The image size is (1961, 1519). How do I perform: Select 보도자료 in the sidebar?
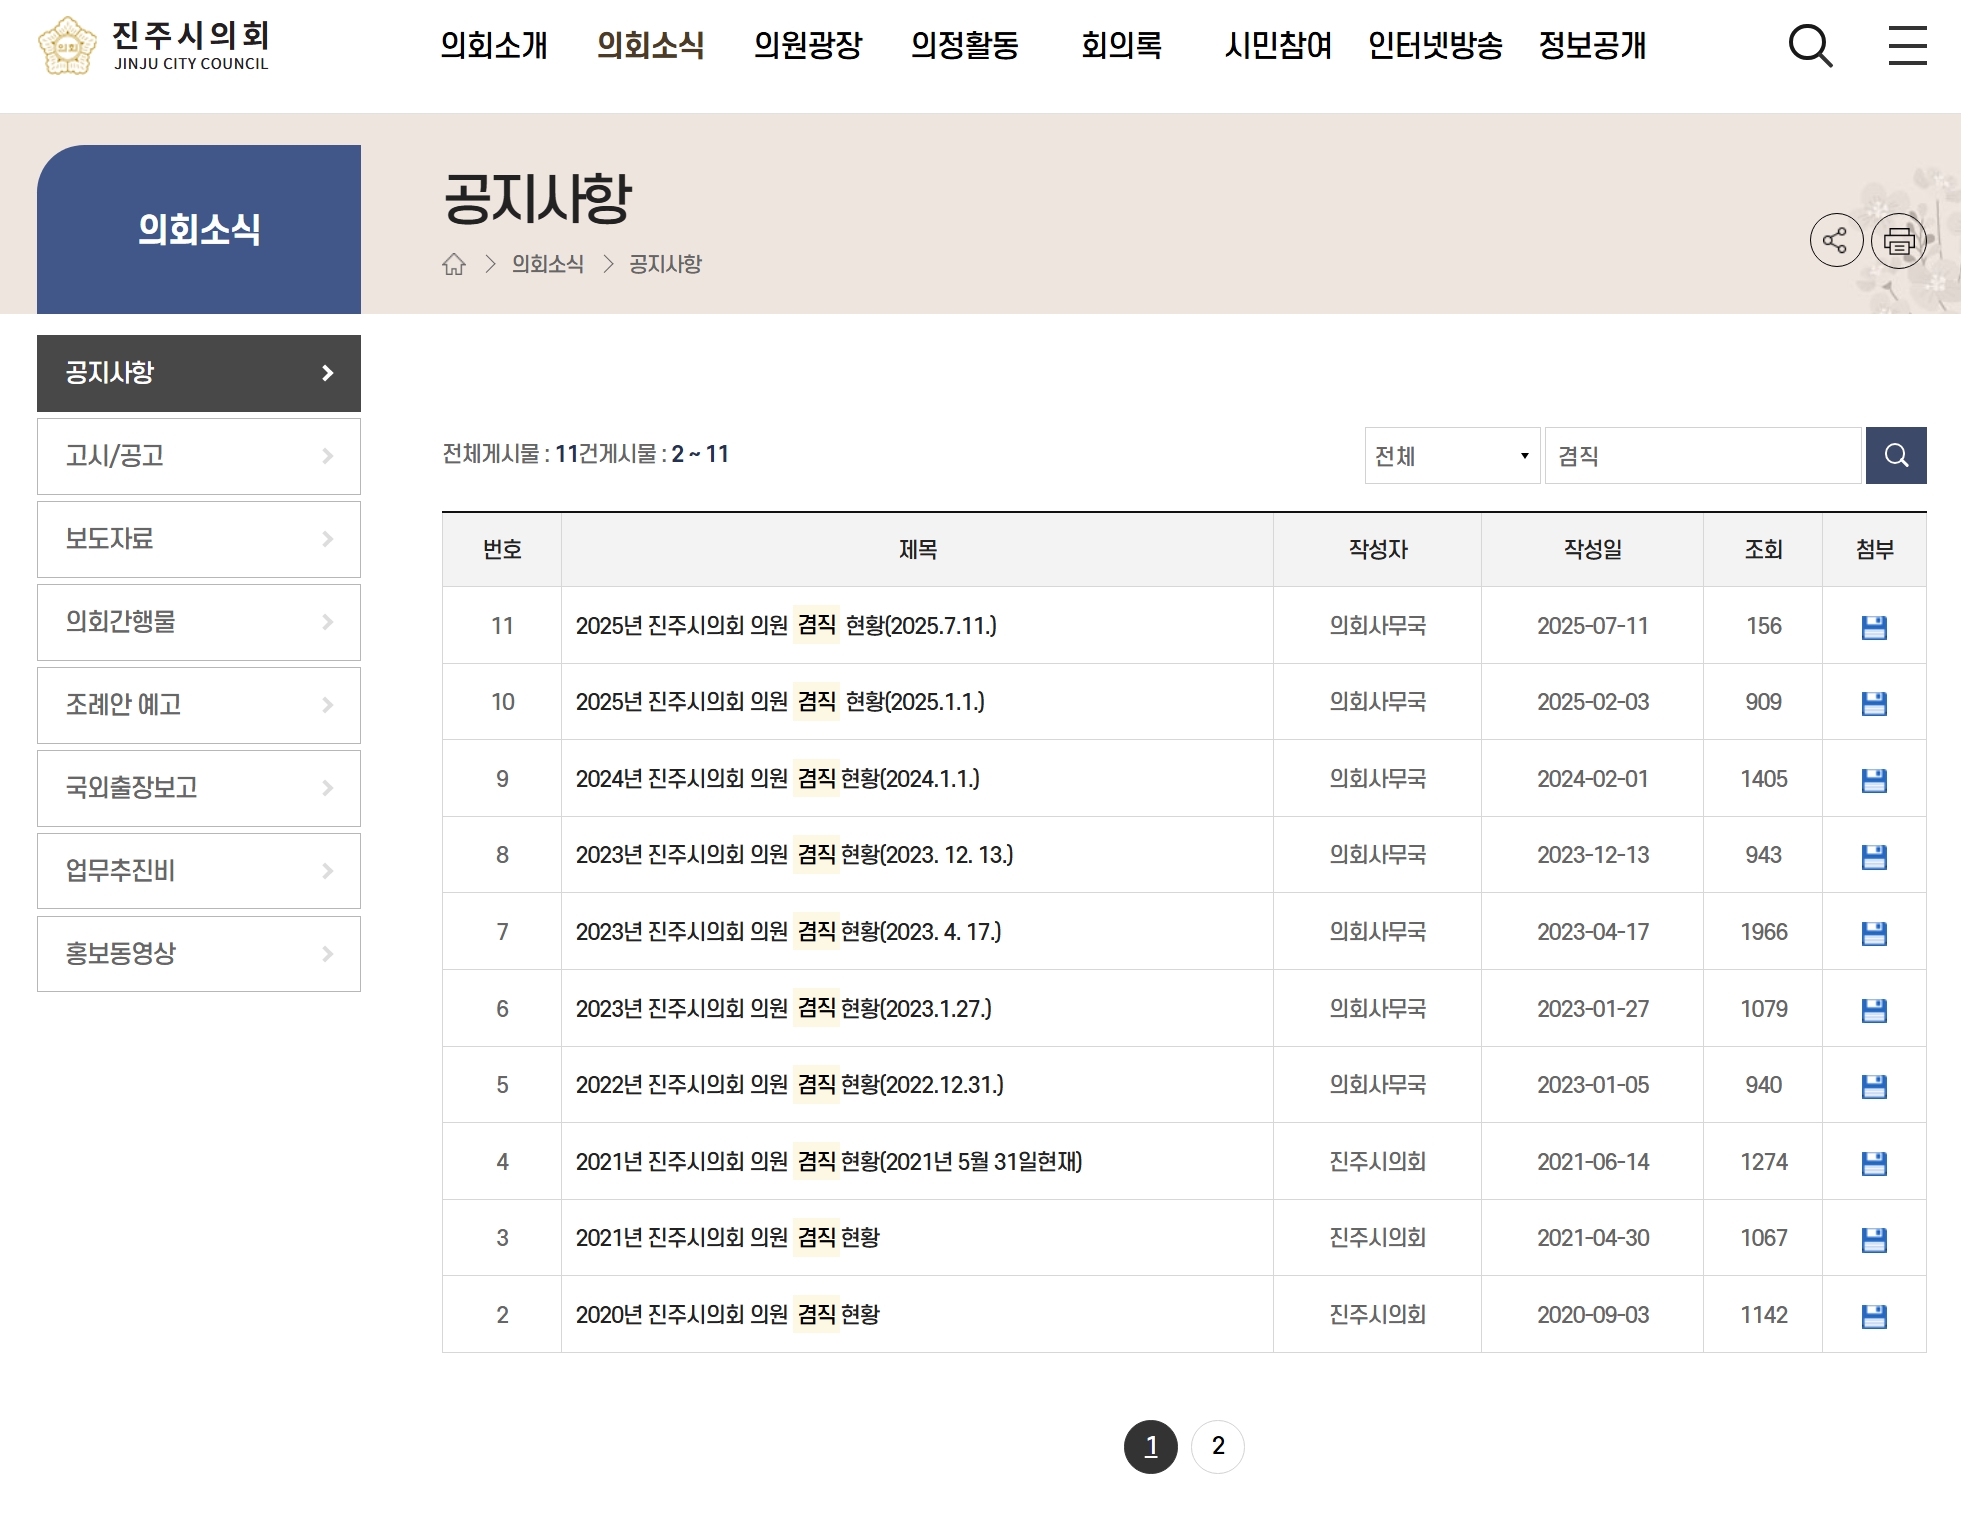[x=198, y=539]
